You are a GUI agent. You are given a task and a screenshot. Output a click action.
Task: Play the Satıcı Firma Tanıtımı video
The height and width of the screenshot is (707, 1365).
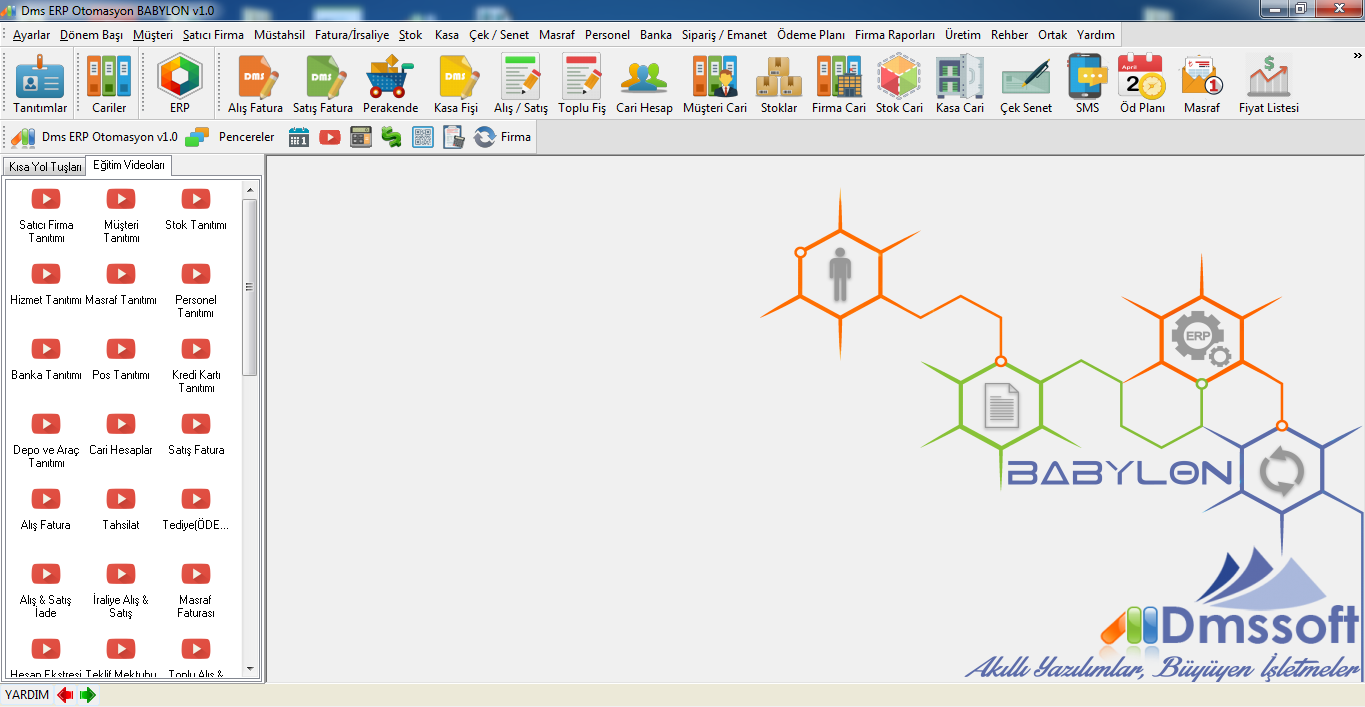46,200
